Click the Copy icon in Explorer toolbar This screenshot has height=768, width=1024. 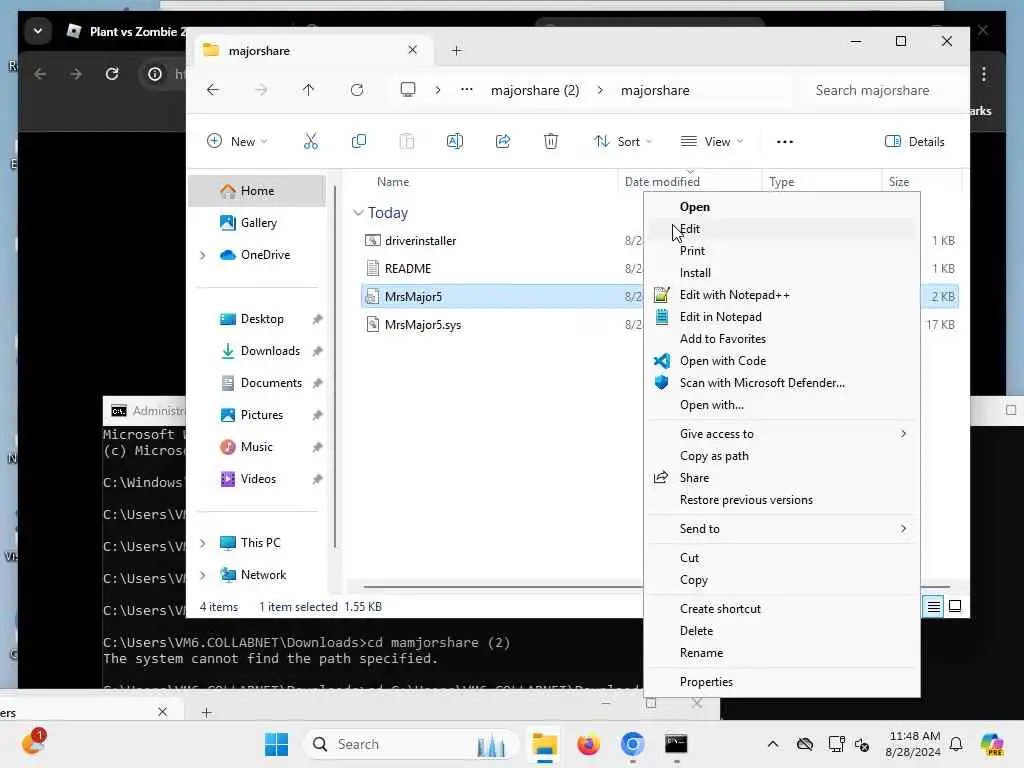359,141
